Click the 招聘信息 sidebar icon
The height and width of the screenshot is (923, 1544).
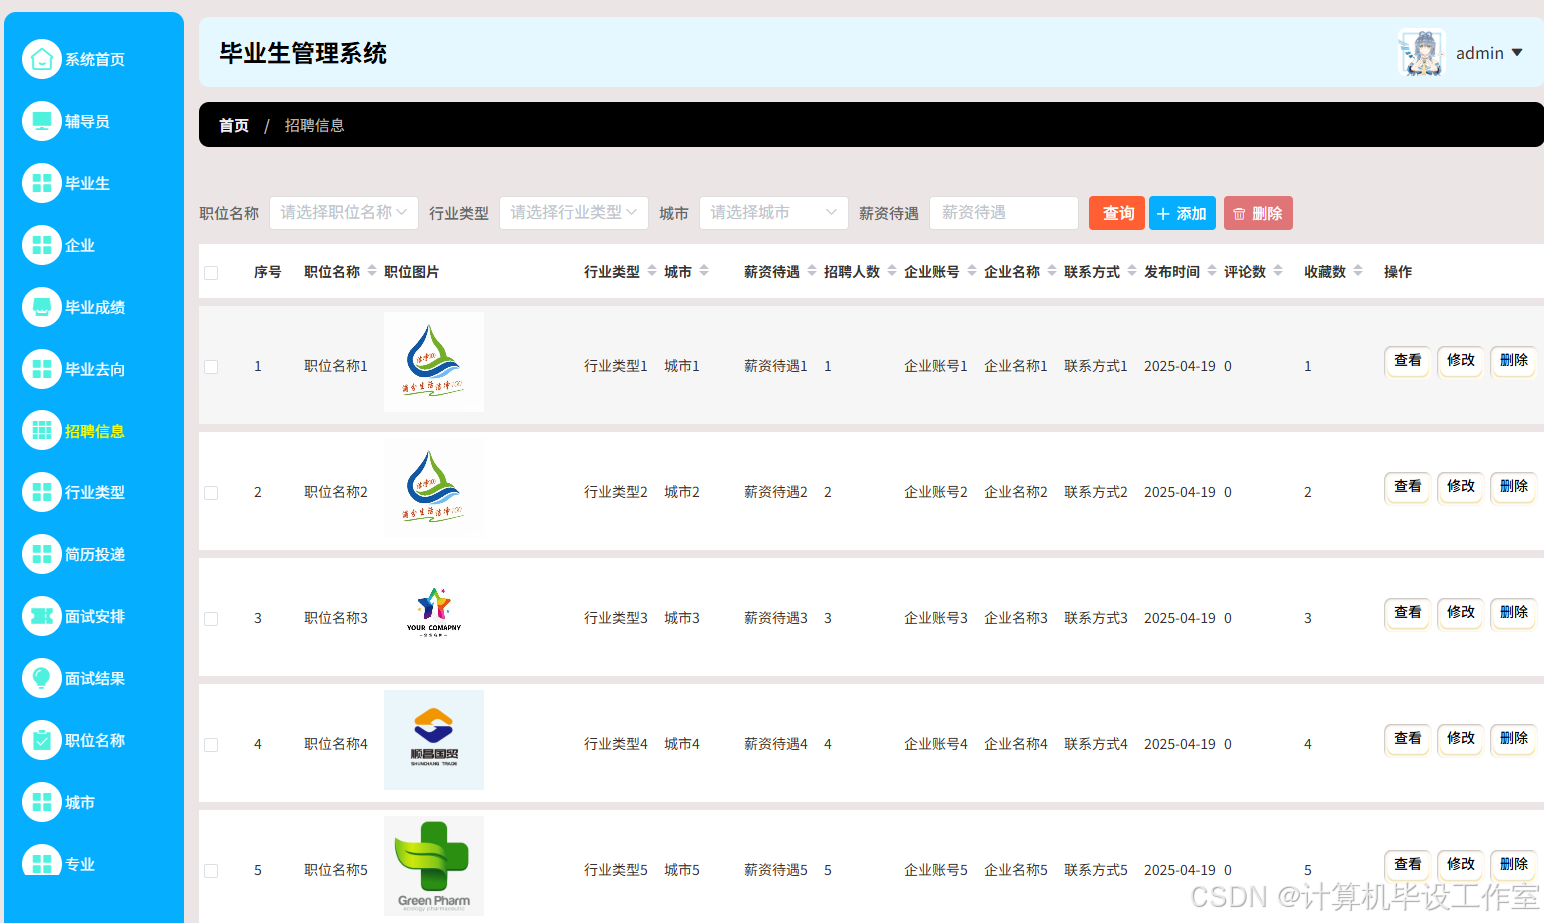pyautogui.click(x=42, y=430)
